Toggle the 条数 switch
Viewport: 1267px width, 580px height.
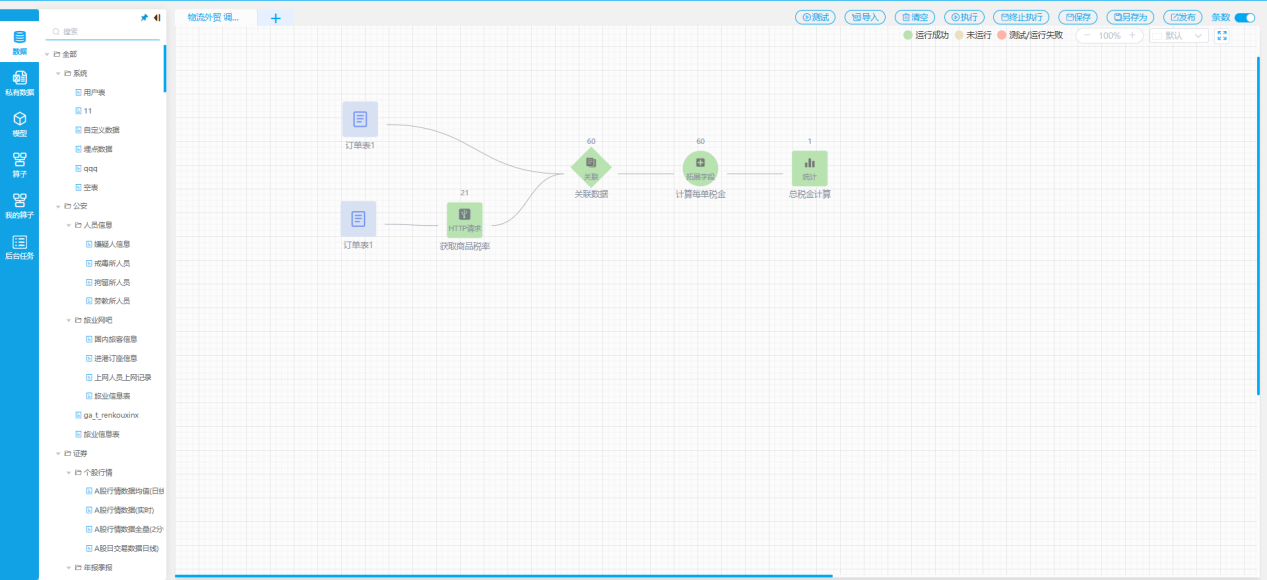[x=1245, y=17]
